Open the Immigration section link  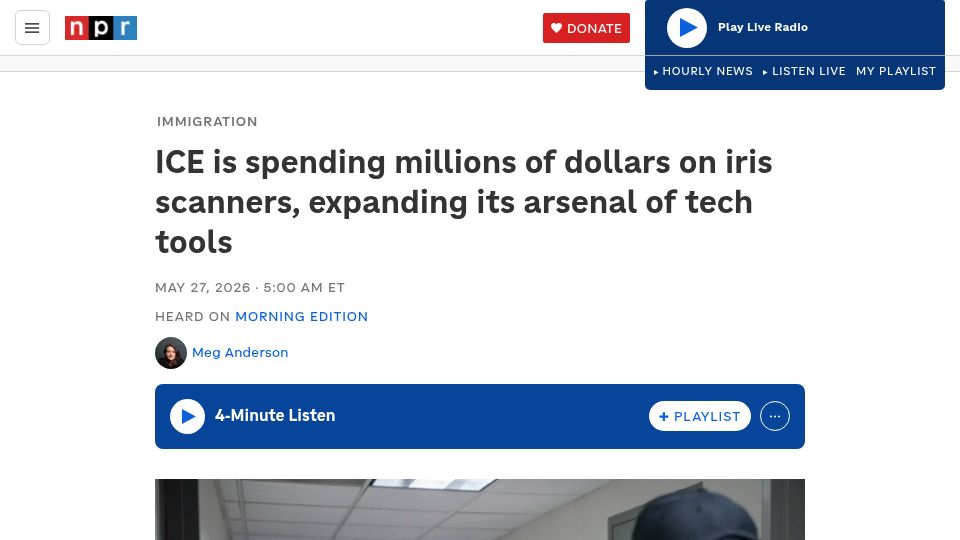207,121
